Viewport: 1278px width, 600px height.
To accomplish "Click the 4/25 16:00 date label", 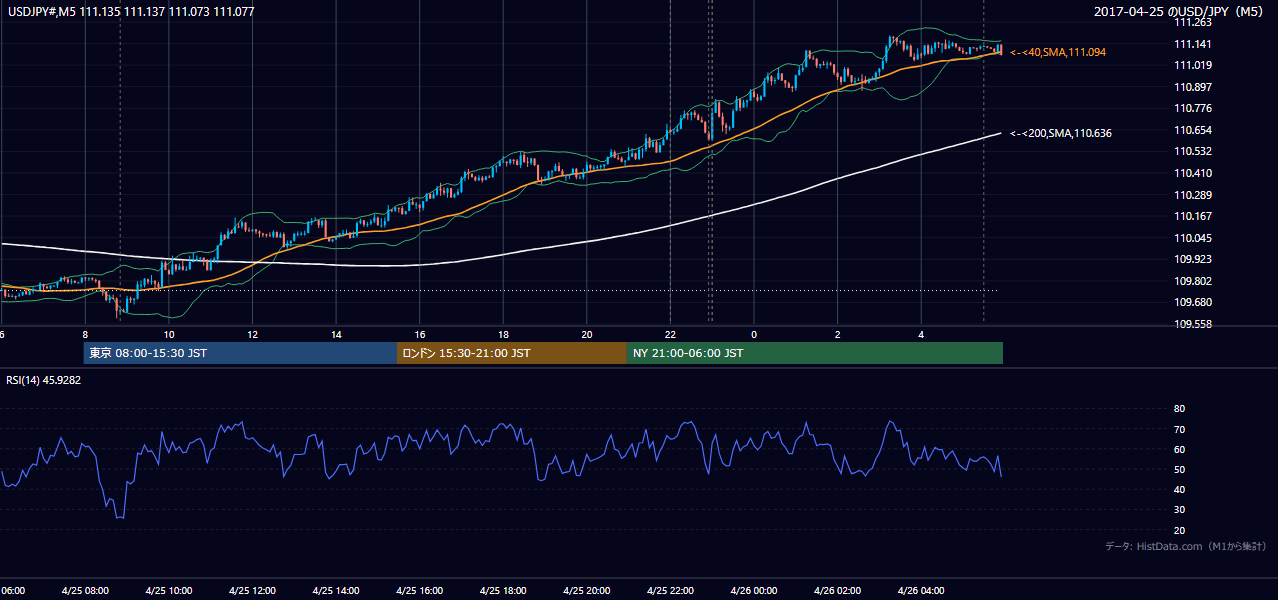I will 419,591.
